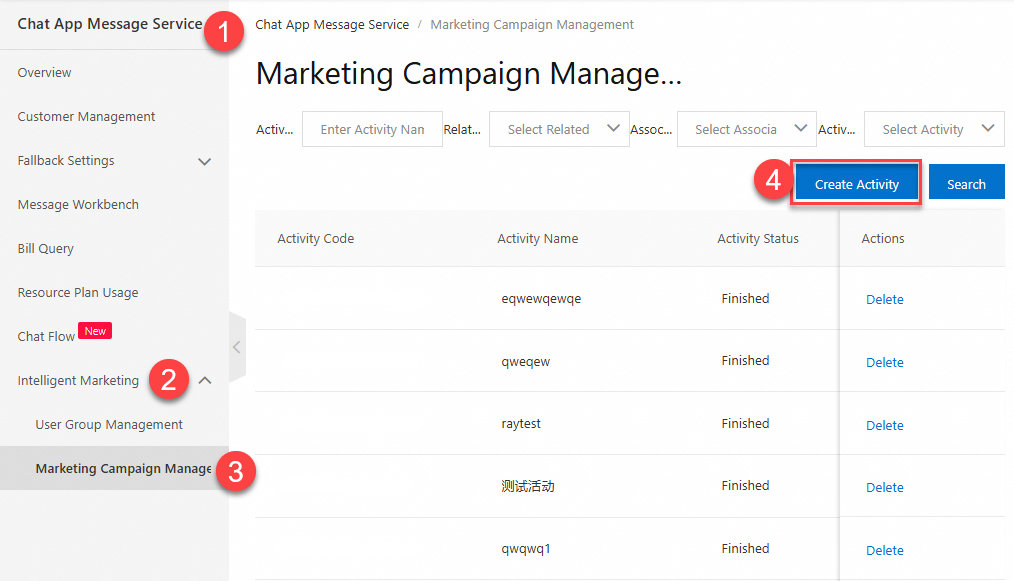The image size is (1014, 581).
Task: Focus the Enter Activity Name field
Action: point(372,129)
